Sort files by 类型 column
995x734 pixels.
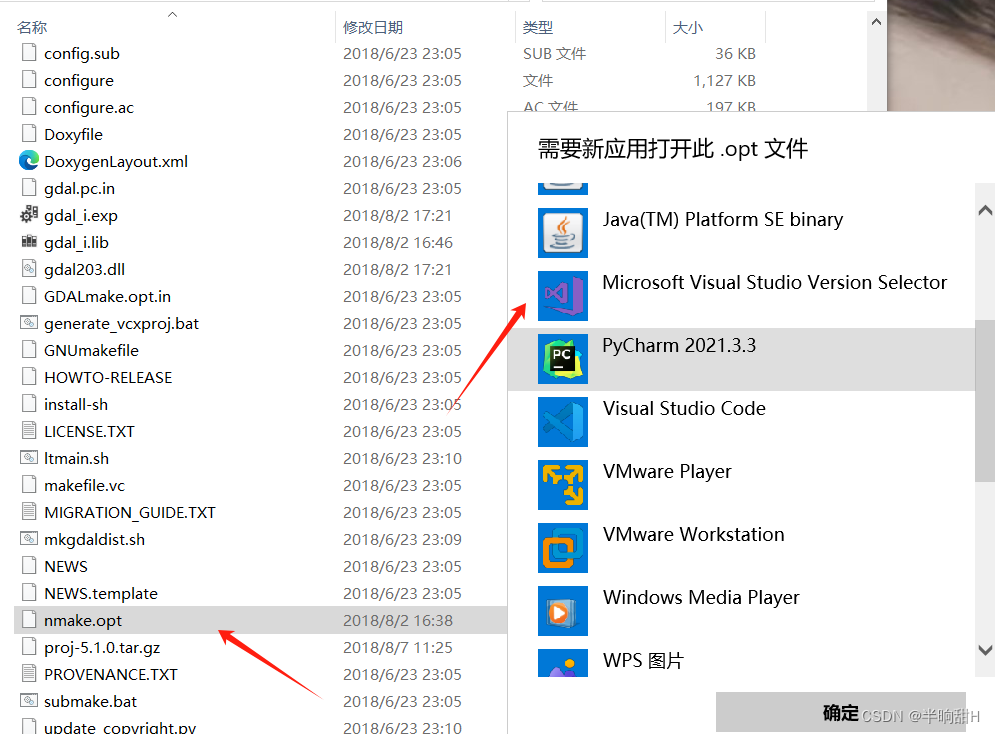(538, 26)
